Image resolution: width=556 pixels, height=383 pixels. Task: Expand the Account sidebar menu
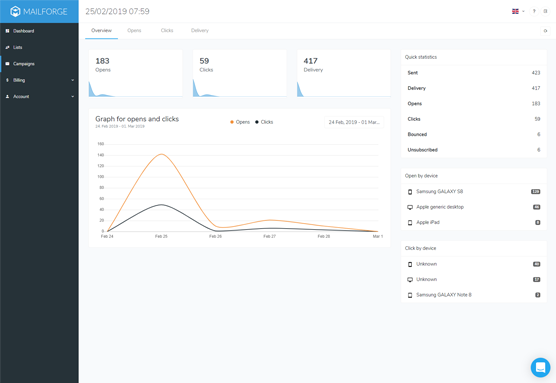tap(39, 96)
